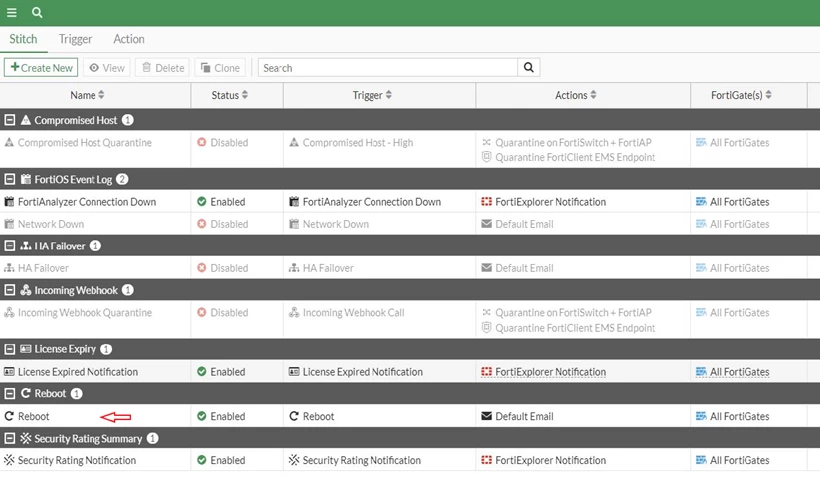Switch to the Trigger tab

tap(75, 39)
